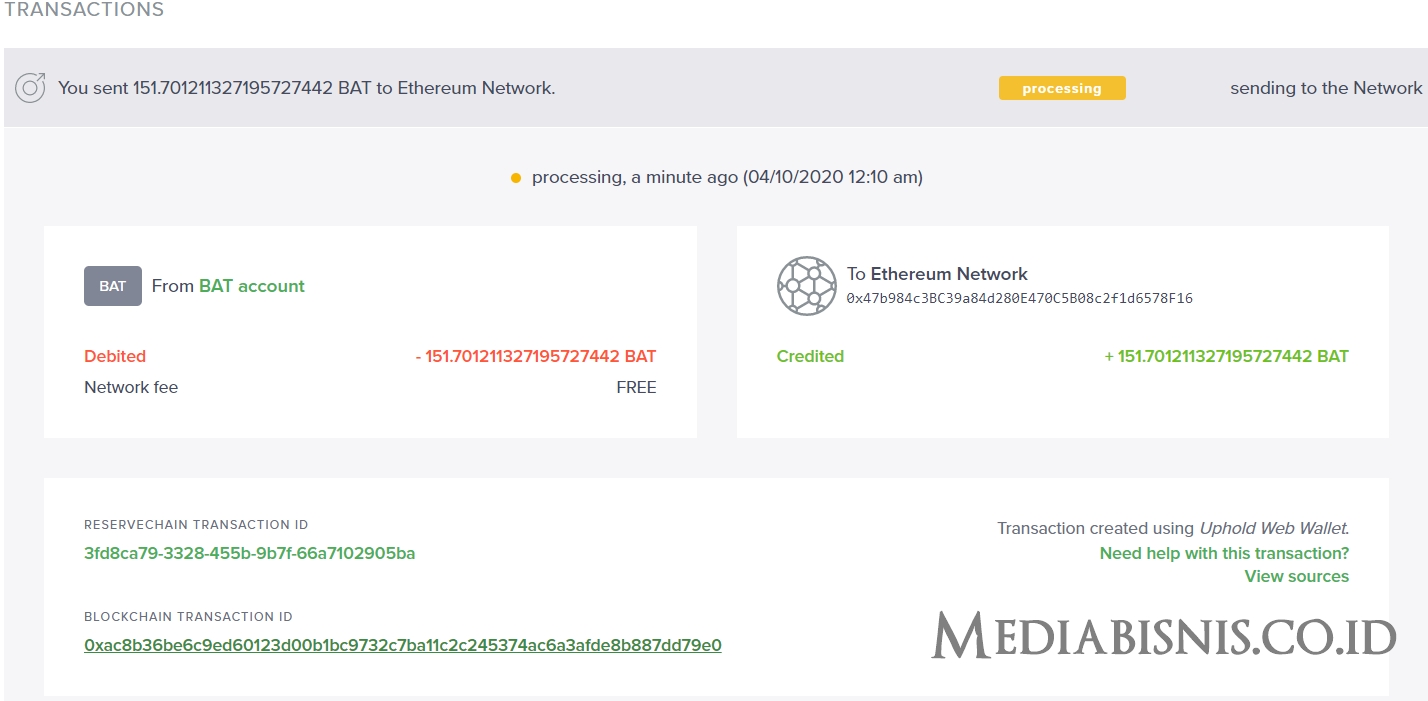1428x701 pixels.
Task: Select the TRANSACTIONS page heading
Action: pyautogui.click(x=84, y=10)
